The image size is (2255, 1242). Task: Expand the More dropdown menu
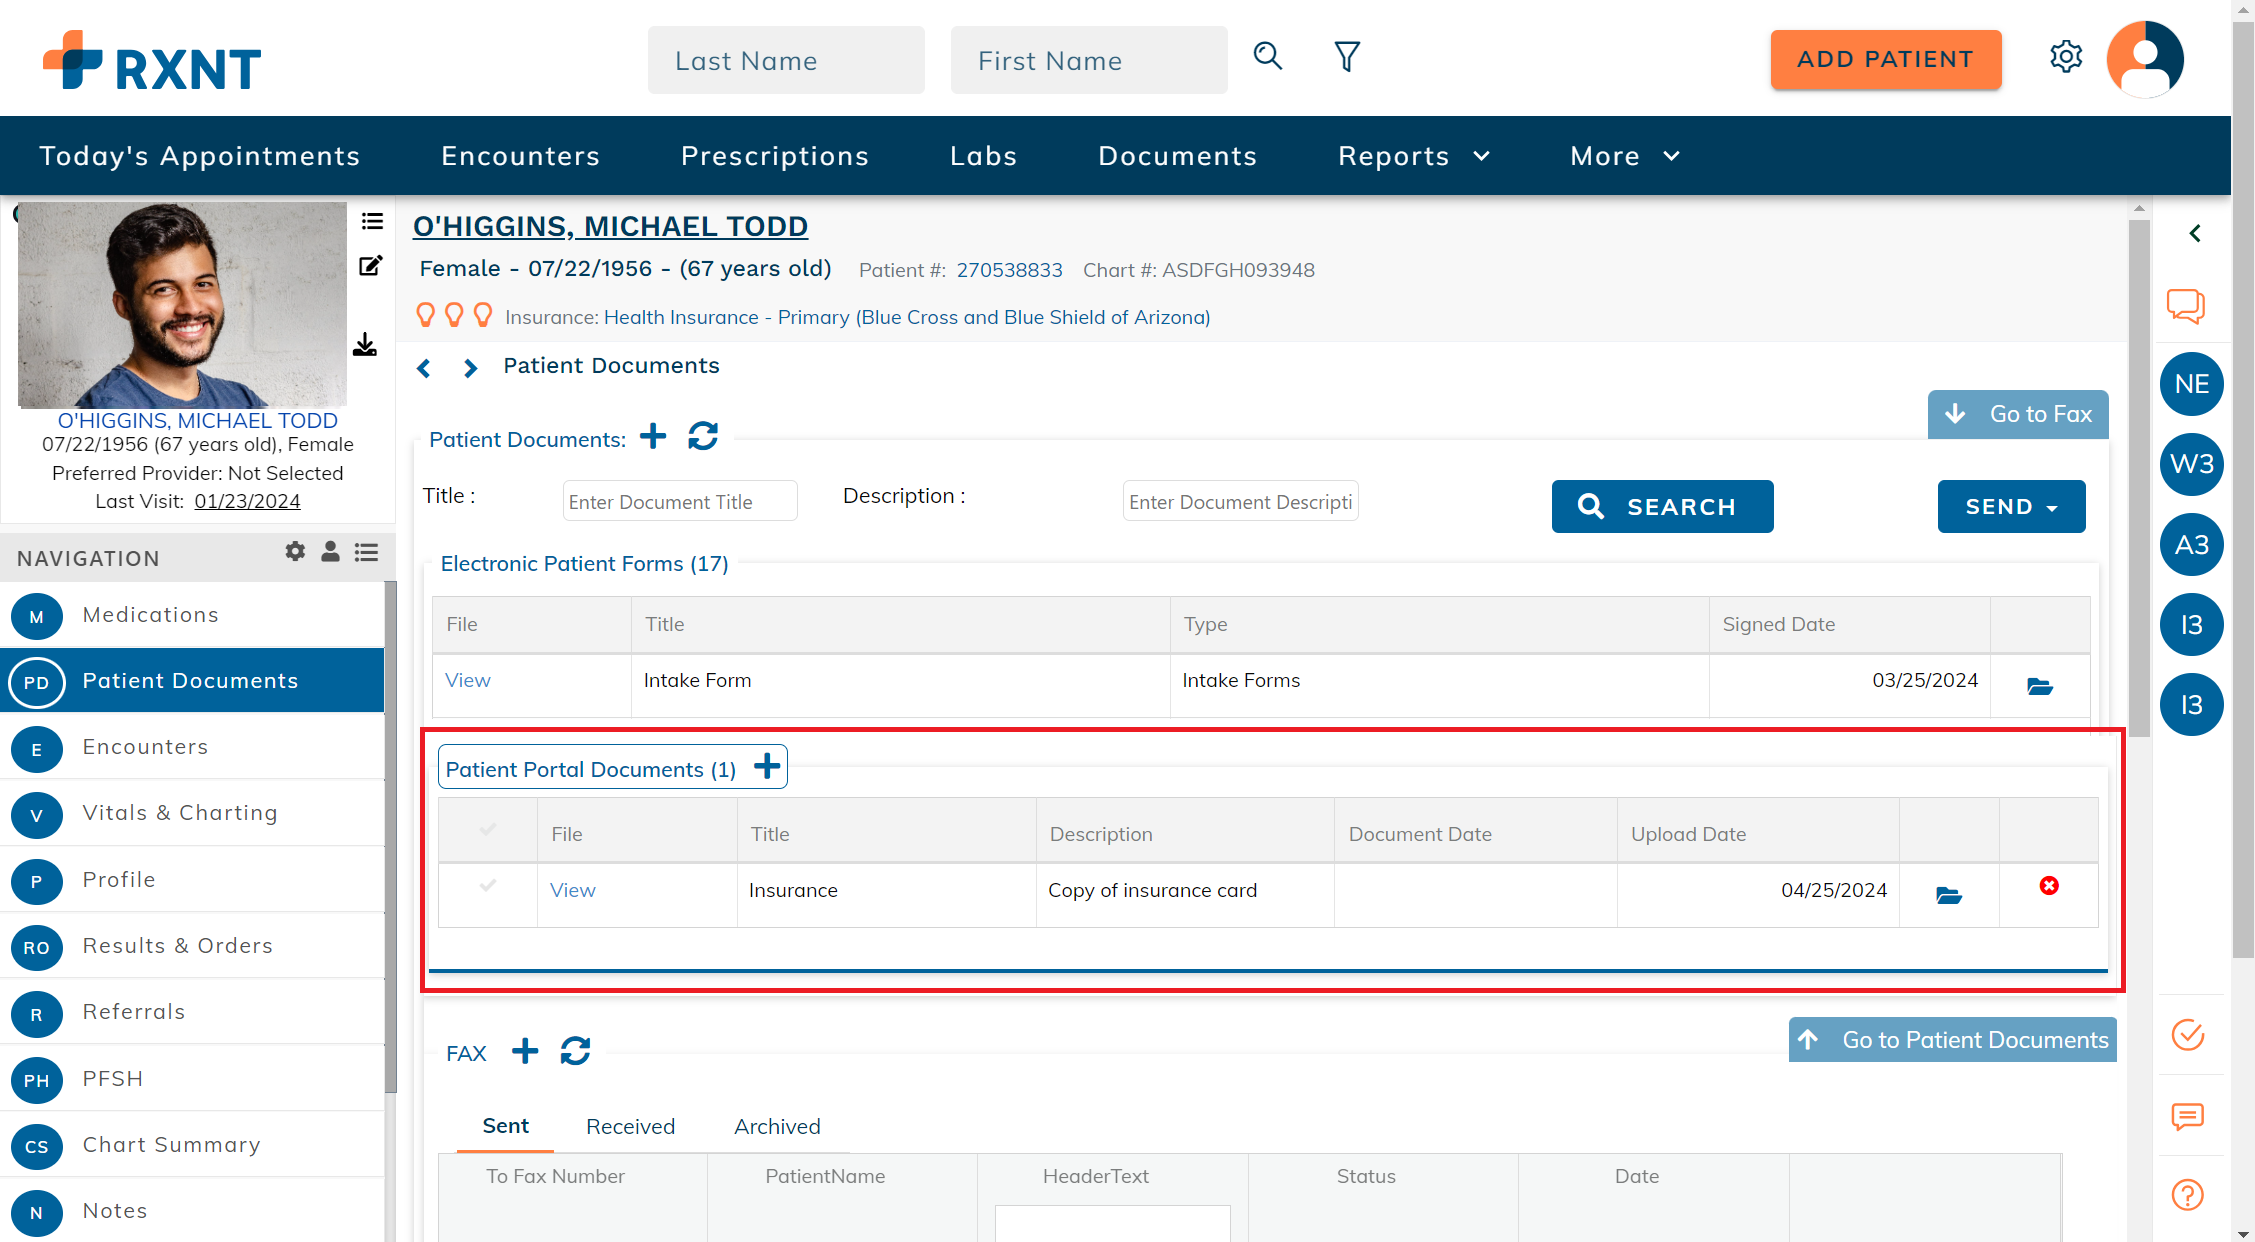point(1624,156)
